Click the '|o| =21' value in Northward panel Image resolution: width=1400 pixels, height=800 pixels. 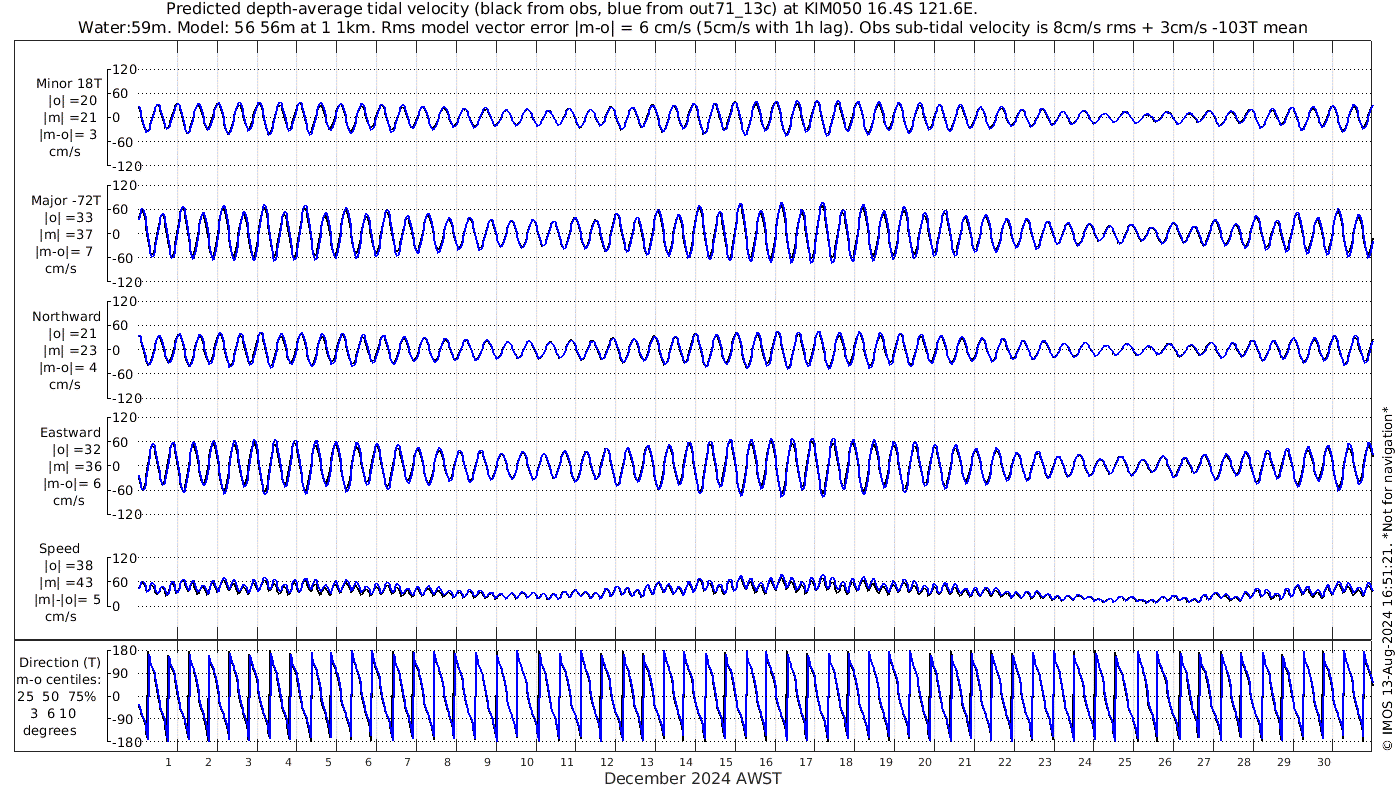[x=72, y=334]
